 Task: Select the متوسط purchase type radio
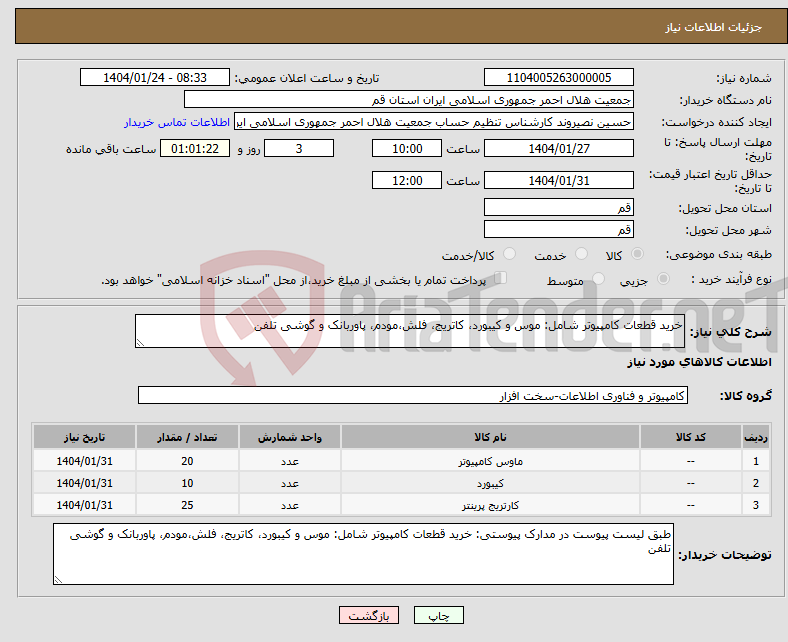tap(598, 279)
